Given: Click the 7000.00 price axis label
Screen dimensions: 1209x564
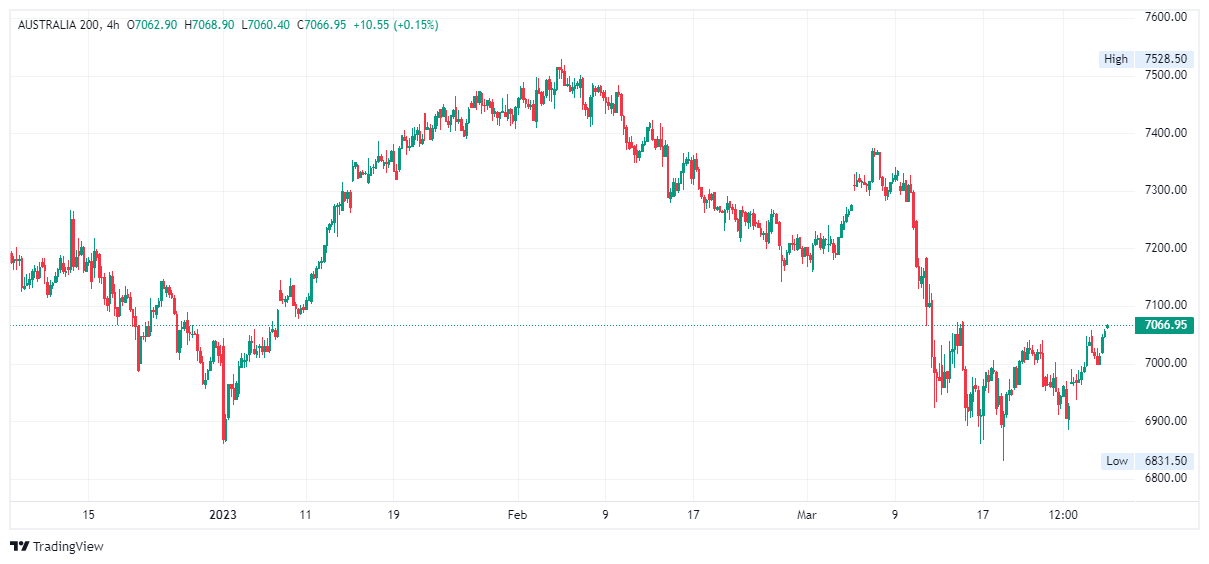Looking at the screenshot, I should point(1166,363).
